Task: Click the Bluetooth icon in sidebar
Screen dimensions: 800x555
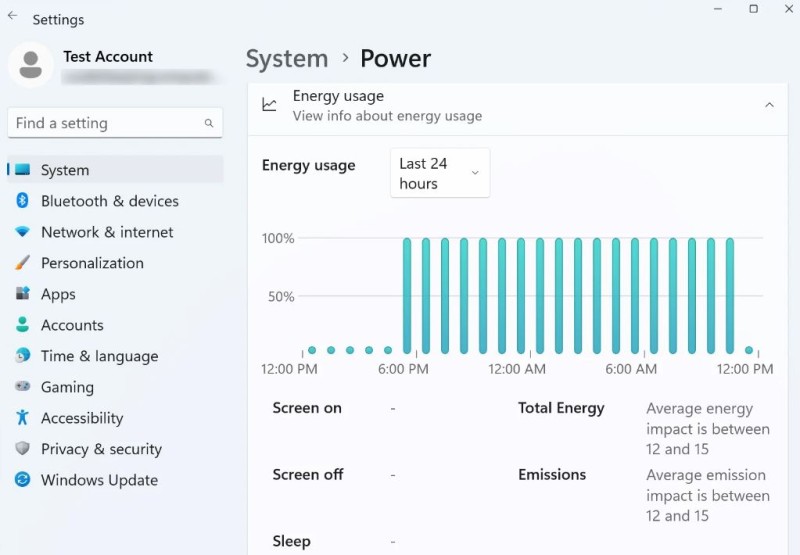Action: (22, 200)
